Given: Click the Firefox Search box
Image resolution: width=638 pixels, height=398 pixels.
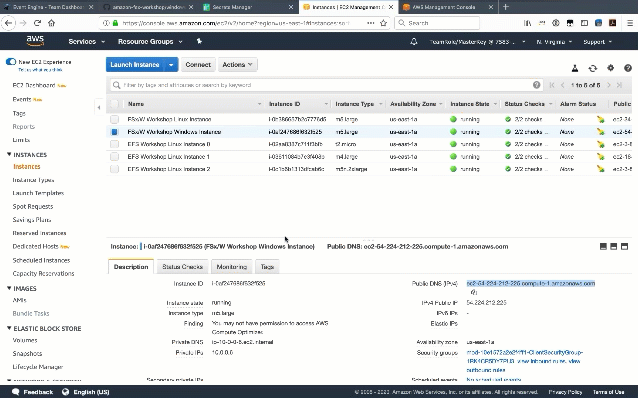Looking at the screenshot, I should click(437, 23).
